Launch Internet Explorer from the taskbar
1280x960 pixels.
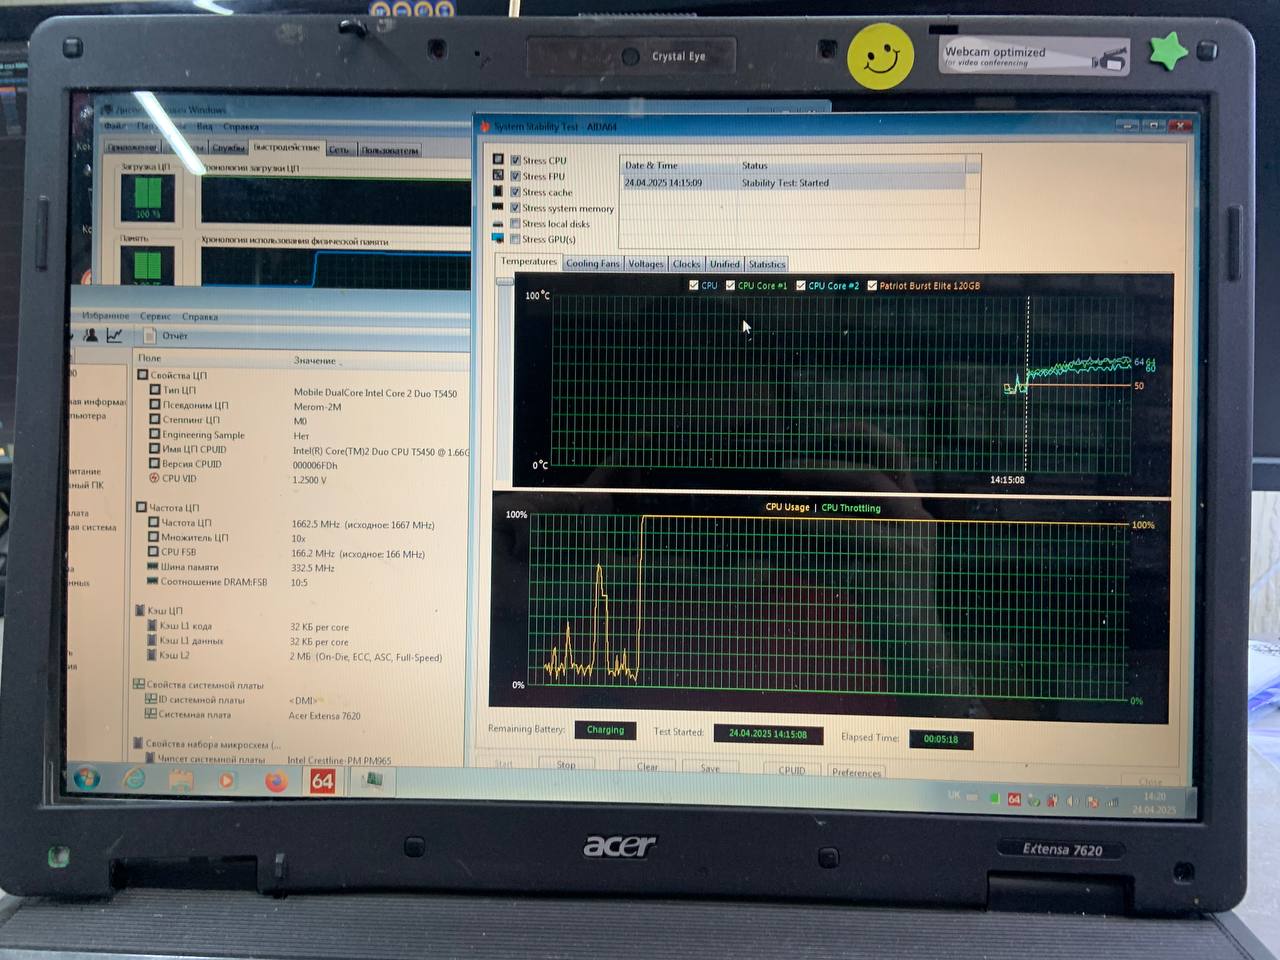click(134, 778)
